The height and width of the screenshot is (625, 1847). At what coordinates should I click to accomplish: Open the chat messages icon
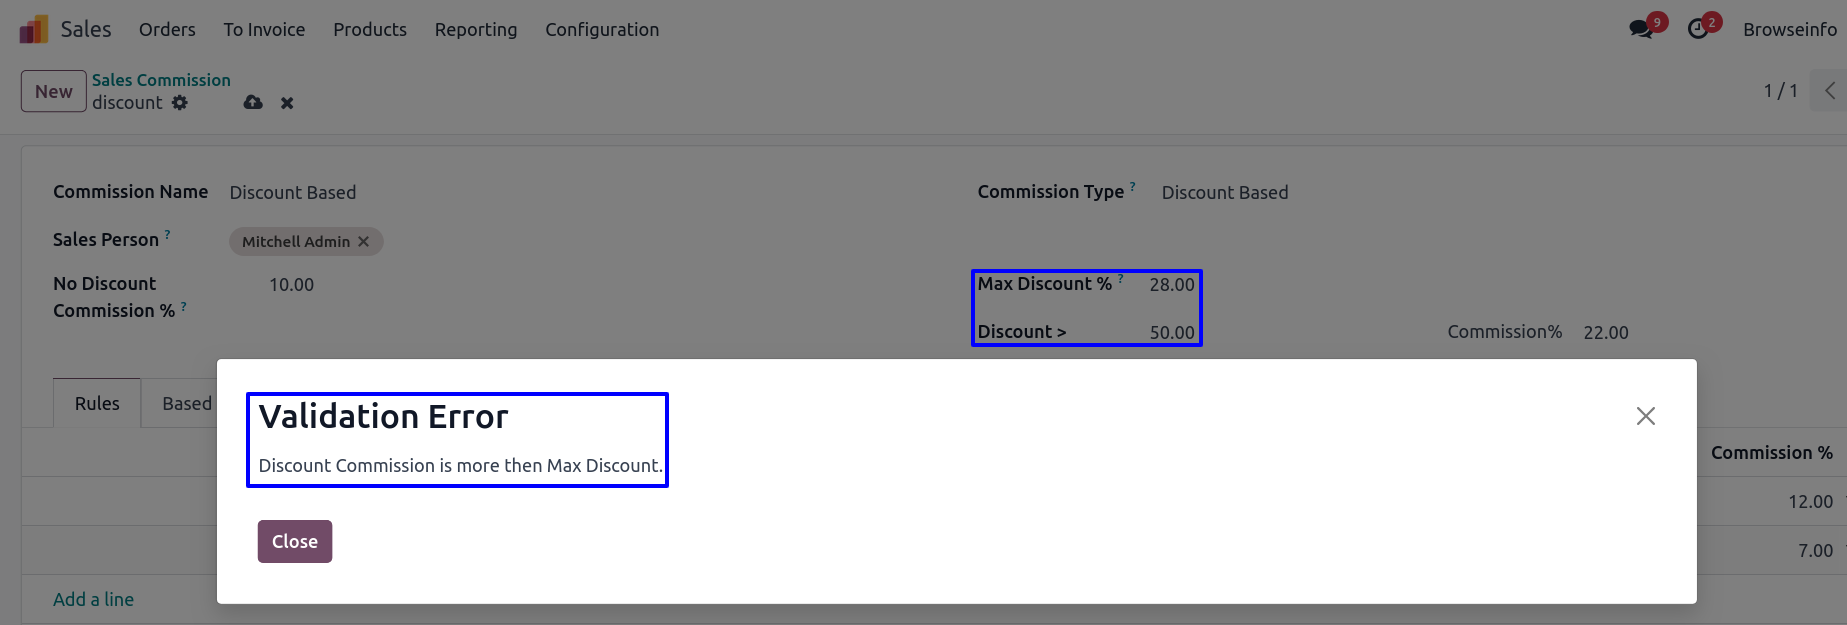pyautogui.click(x=1641, y=29)
